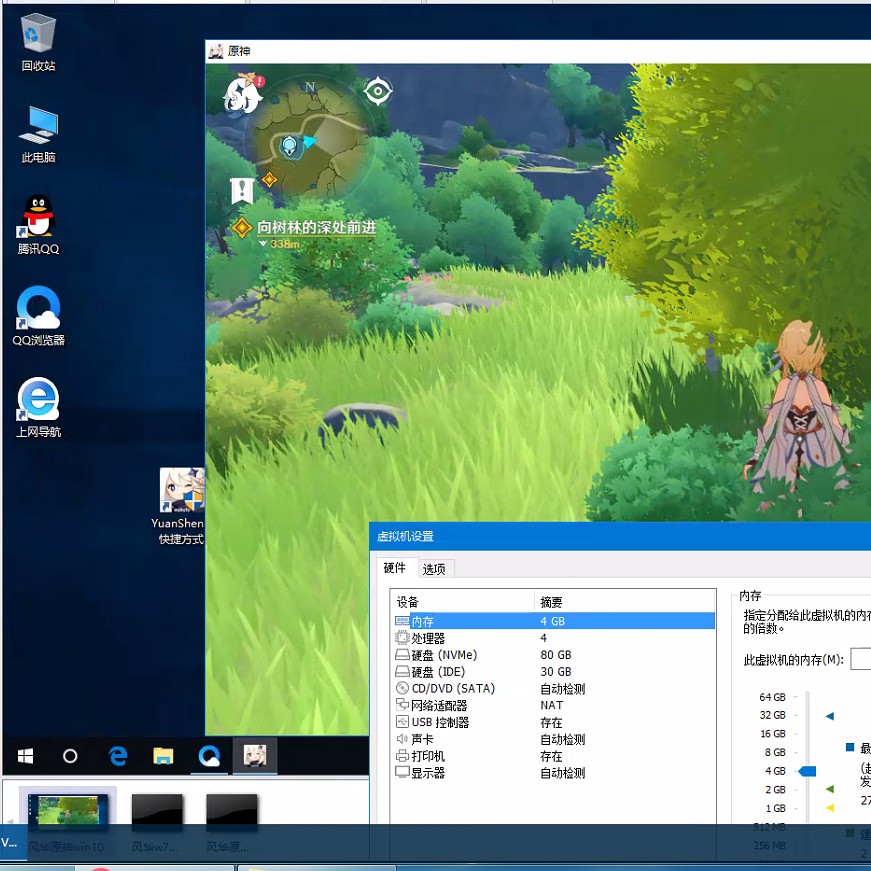Viewport: 871px width, 871px height.
Task: Select the 显示器 device row
Action: 554,773
